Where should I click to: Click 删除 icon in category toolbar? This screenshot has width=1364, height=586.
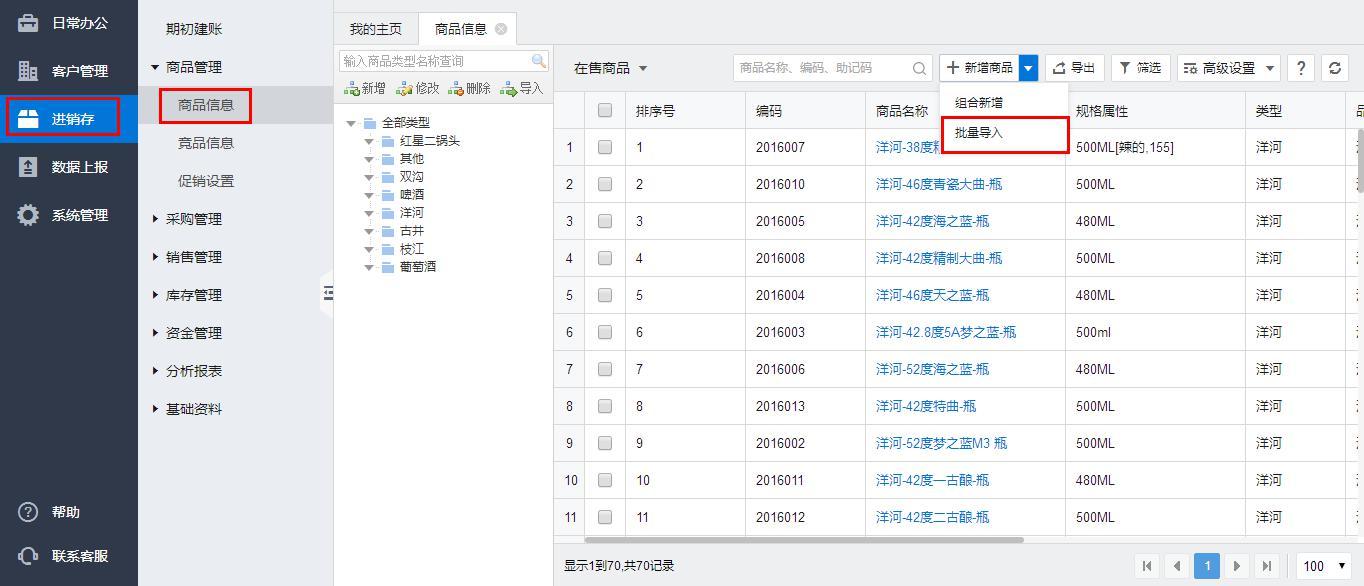pyautogui.click(x=470, y=89)
